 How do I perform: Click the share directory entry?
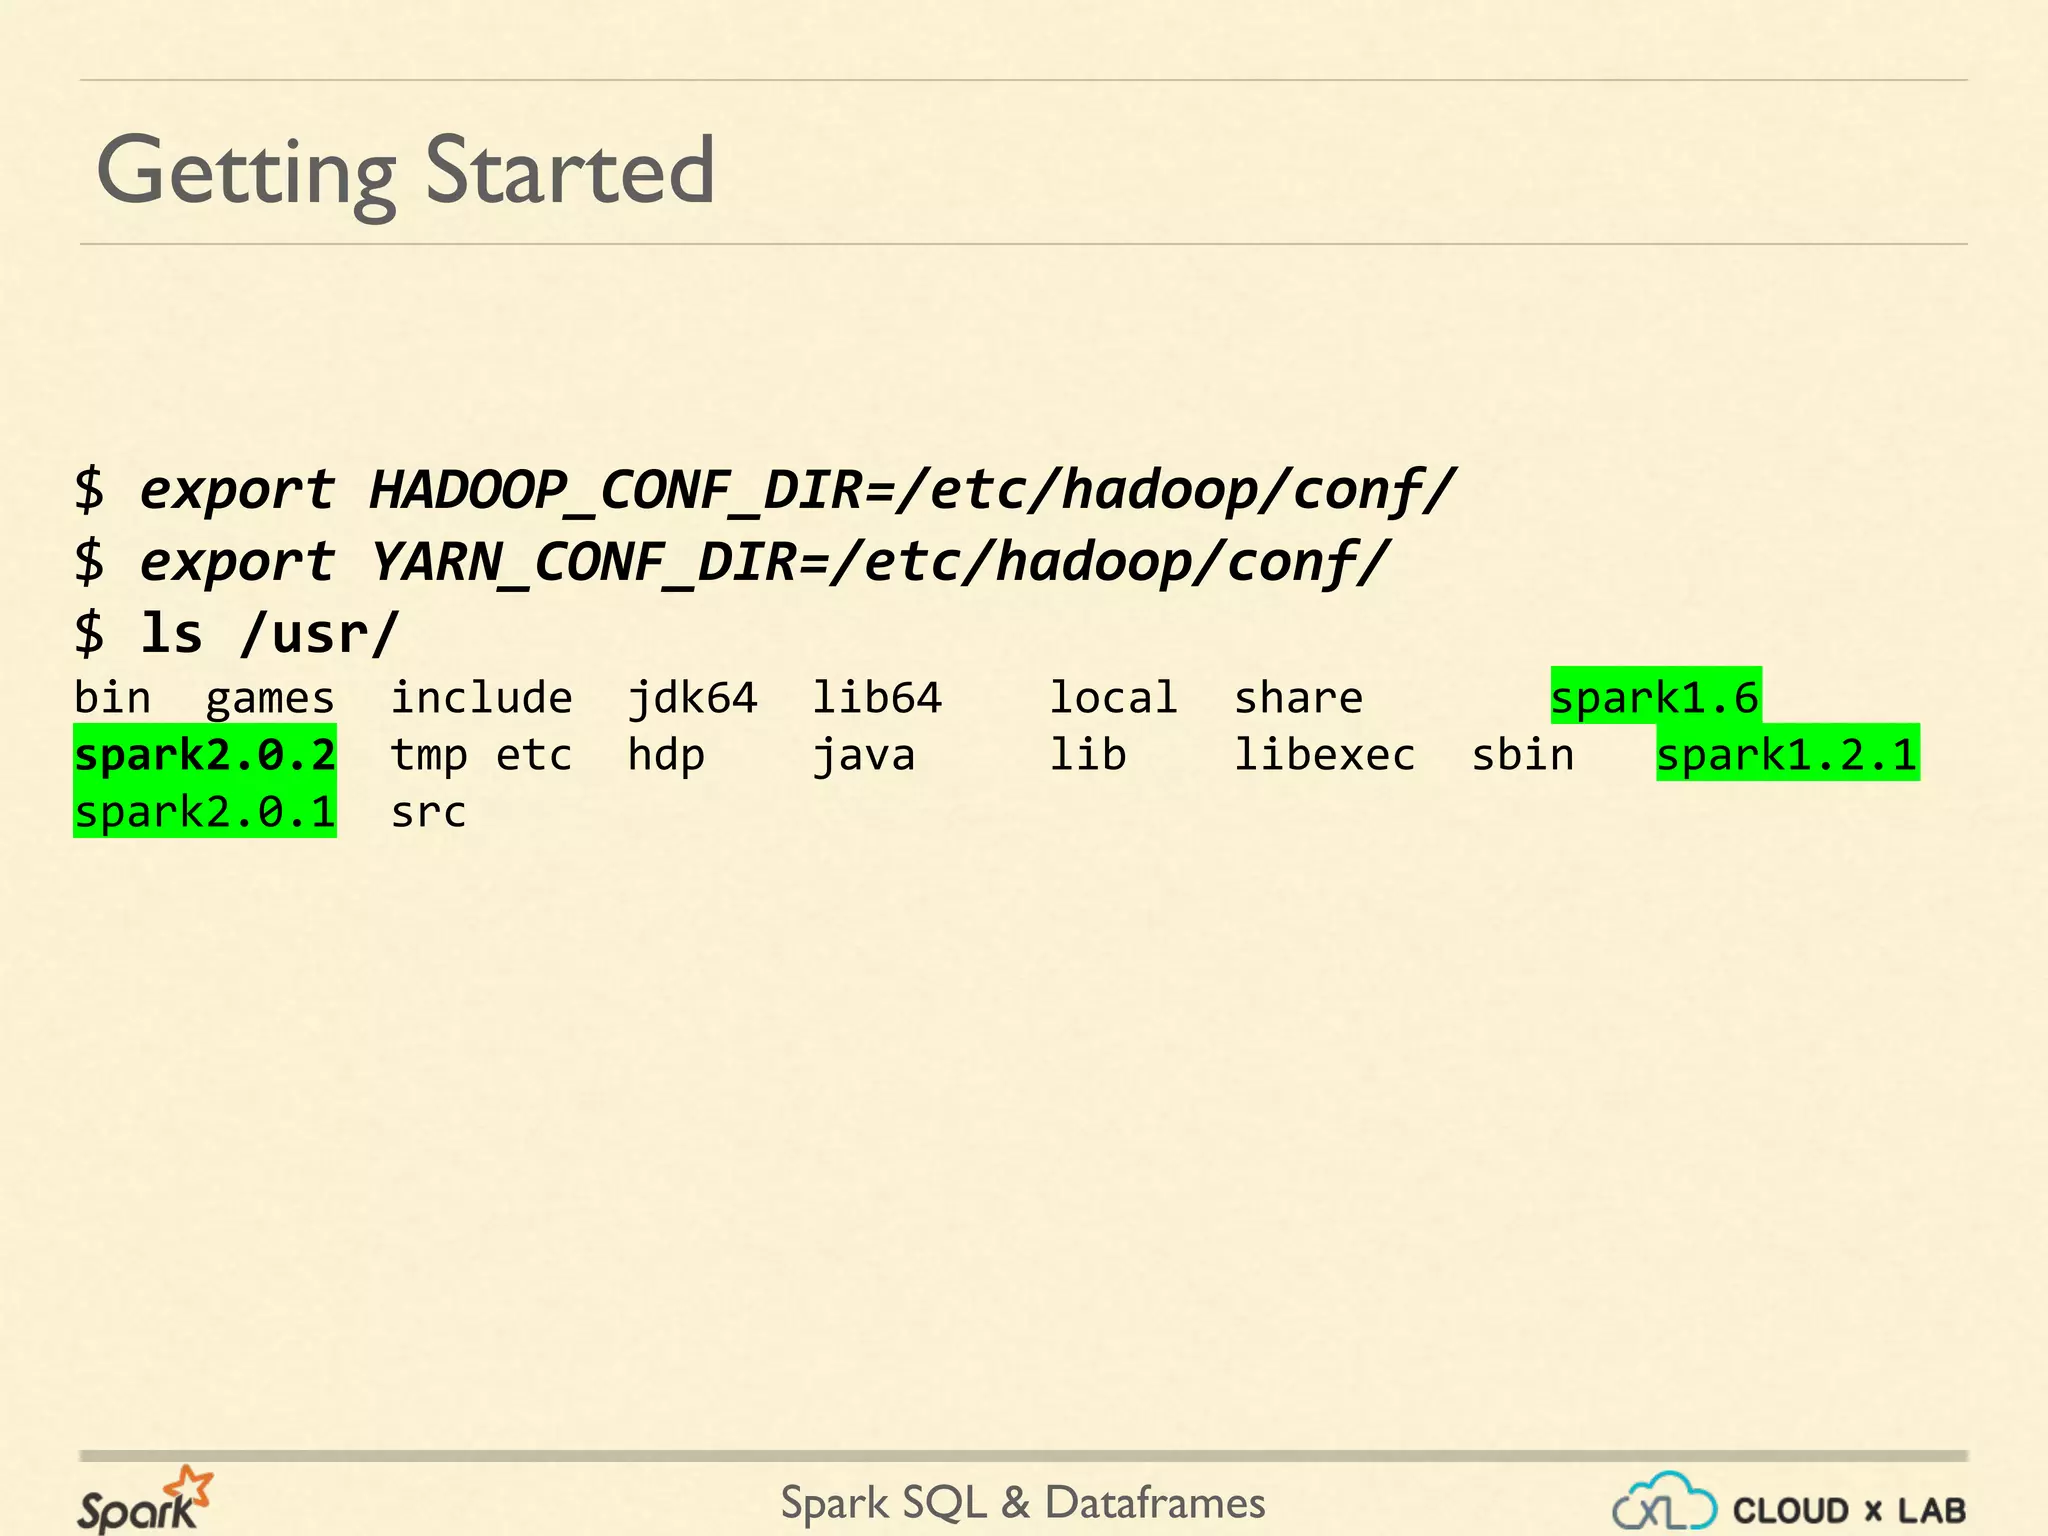[x=1298, y=697]
